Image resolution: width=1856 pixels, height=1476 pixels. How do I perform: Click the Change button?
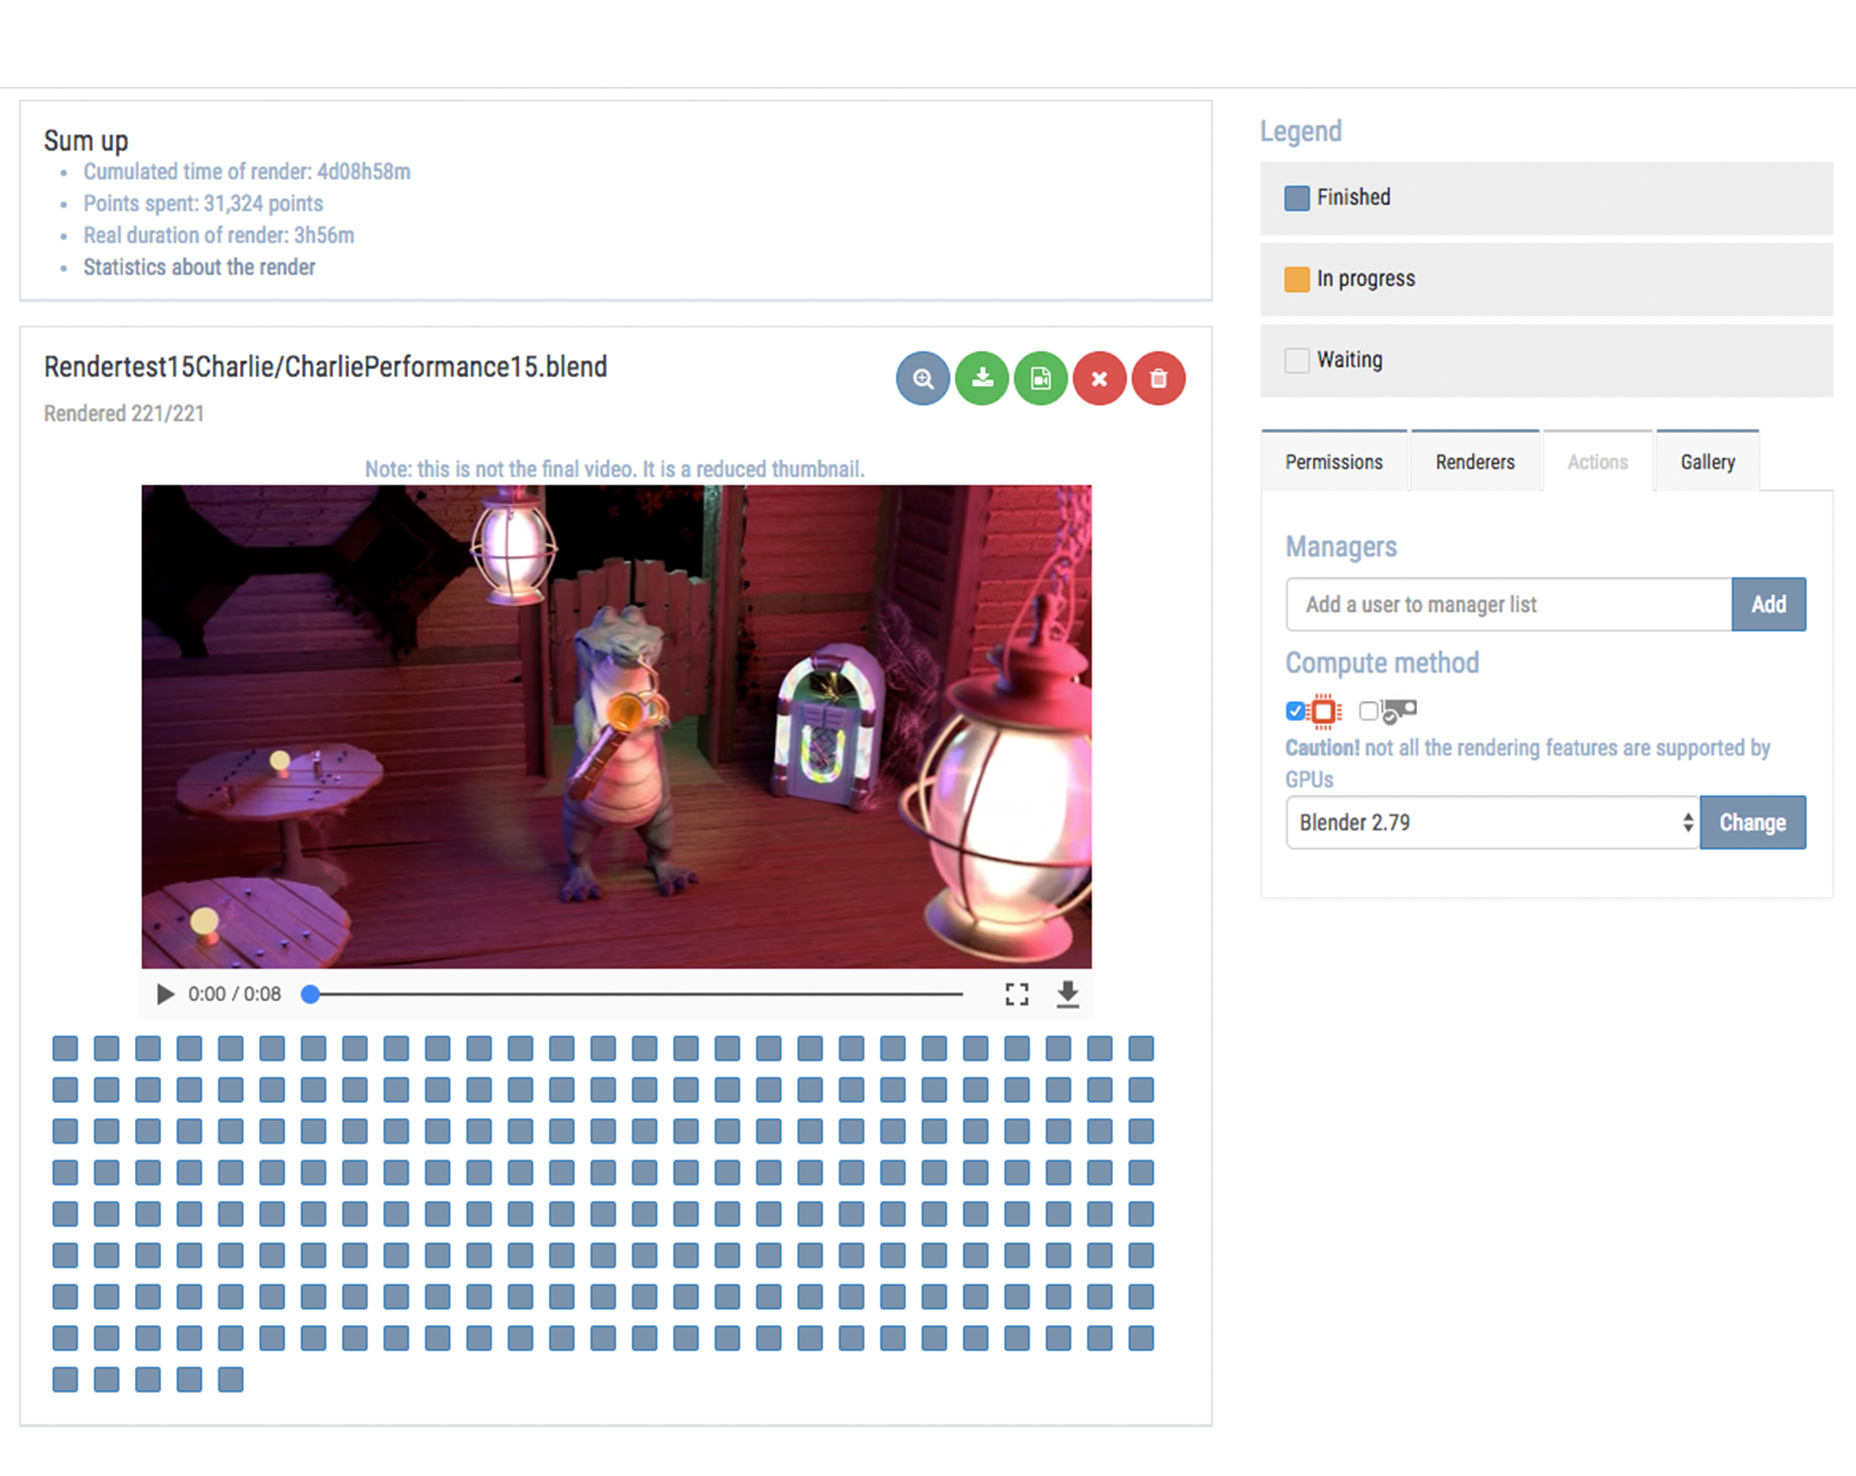1752,822
